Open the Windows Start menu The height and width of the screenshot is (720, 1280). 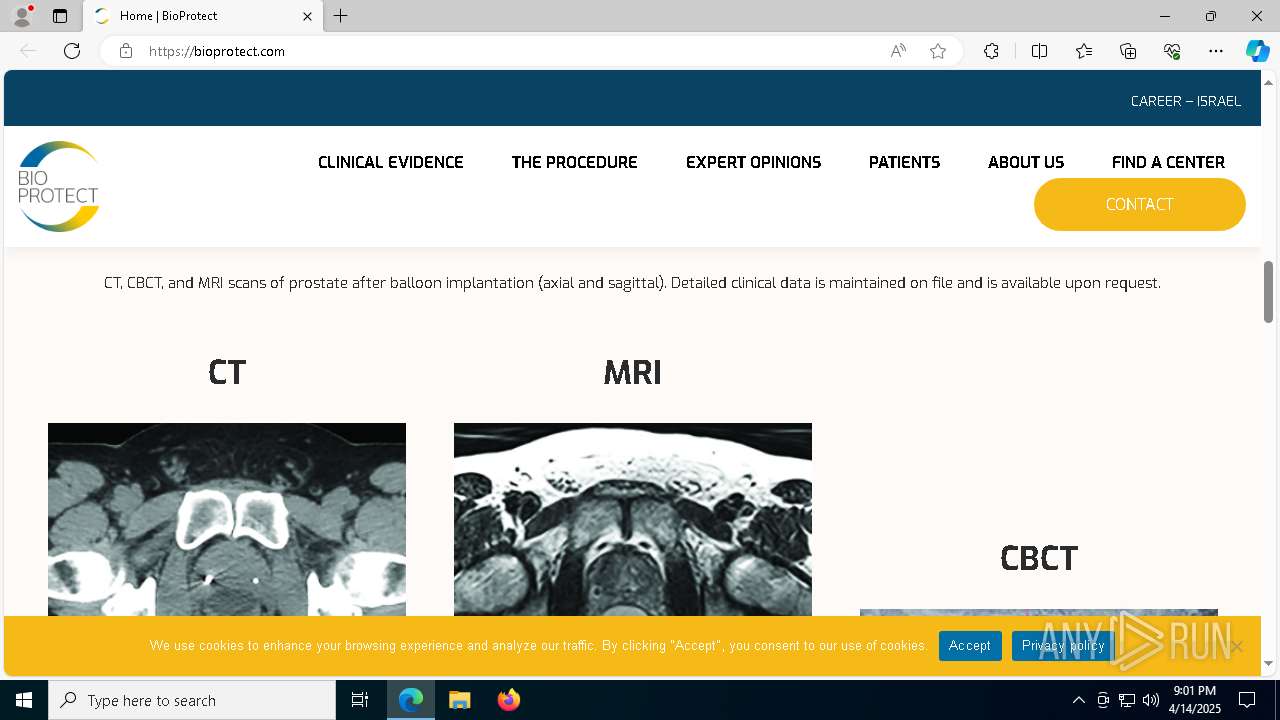[24, 700]
